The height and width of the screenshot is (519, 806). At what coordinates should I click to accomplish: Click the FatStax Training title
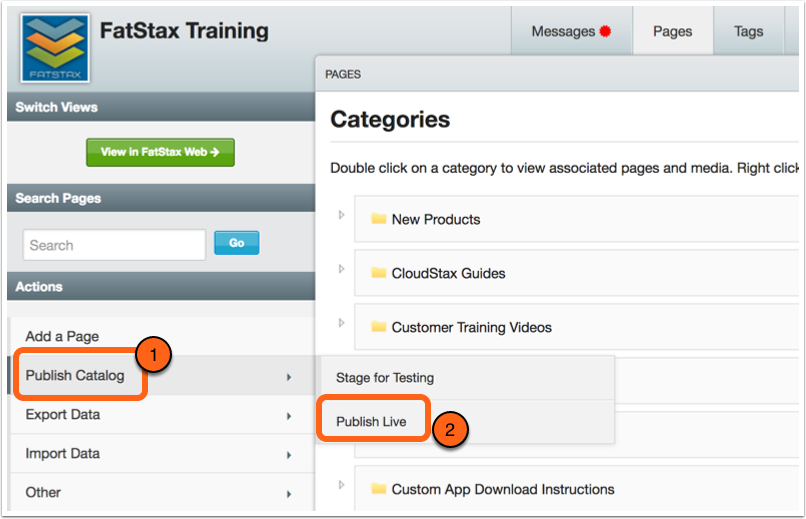[x=184, y=31]
